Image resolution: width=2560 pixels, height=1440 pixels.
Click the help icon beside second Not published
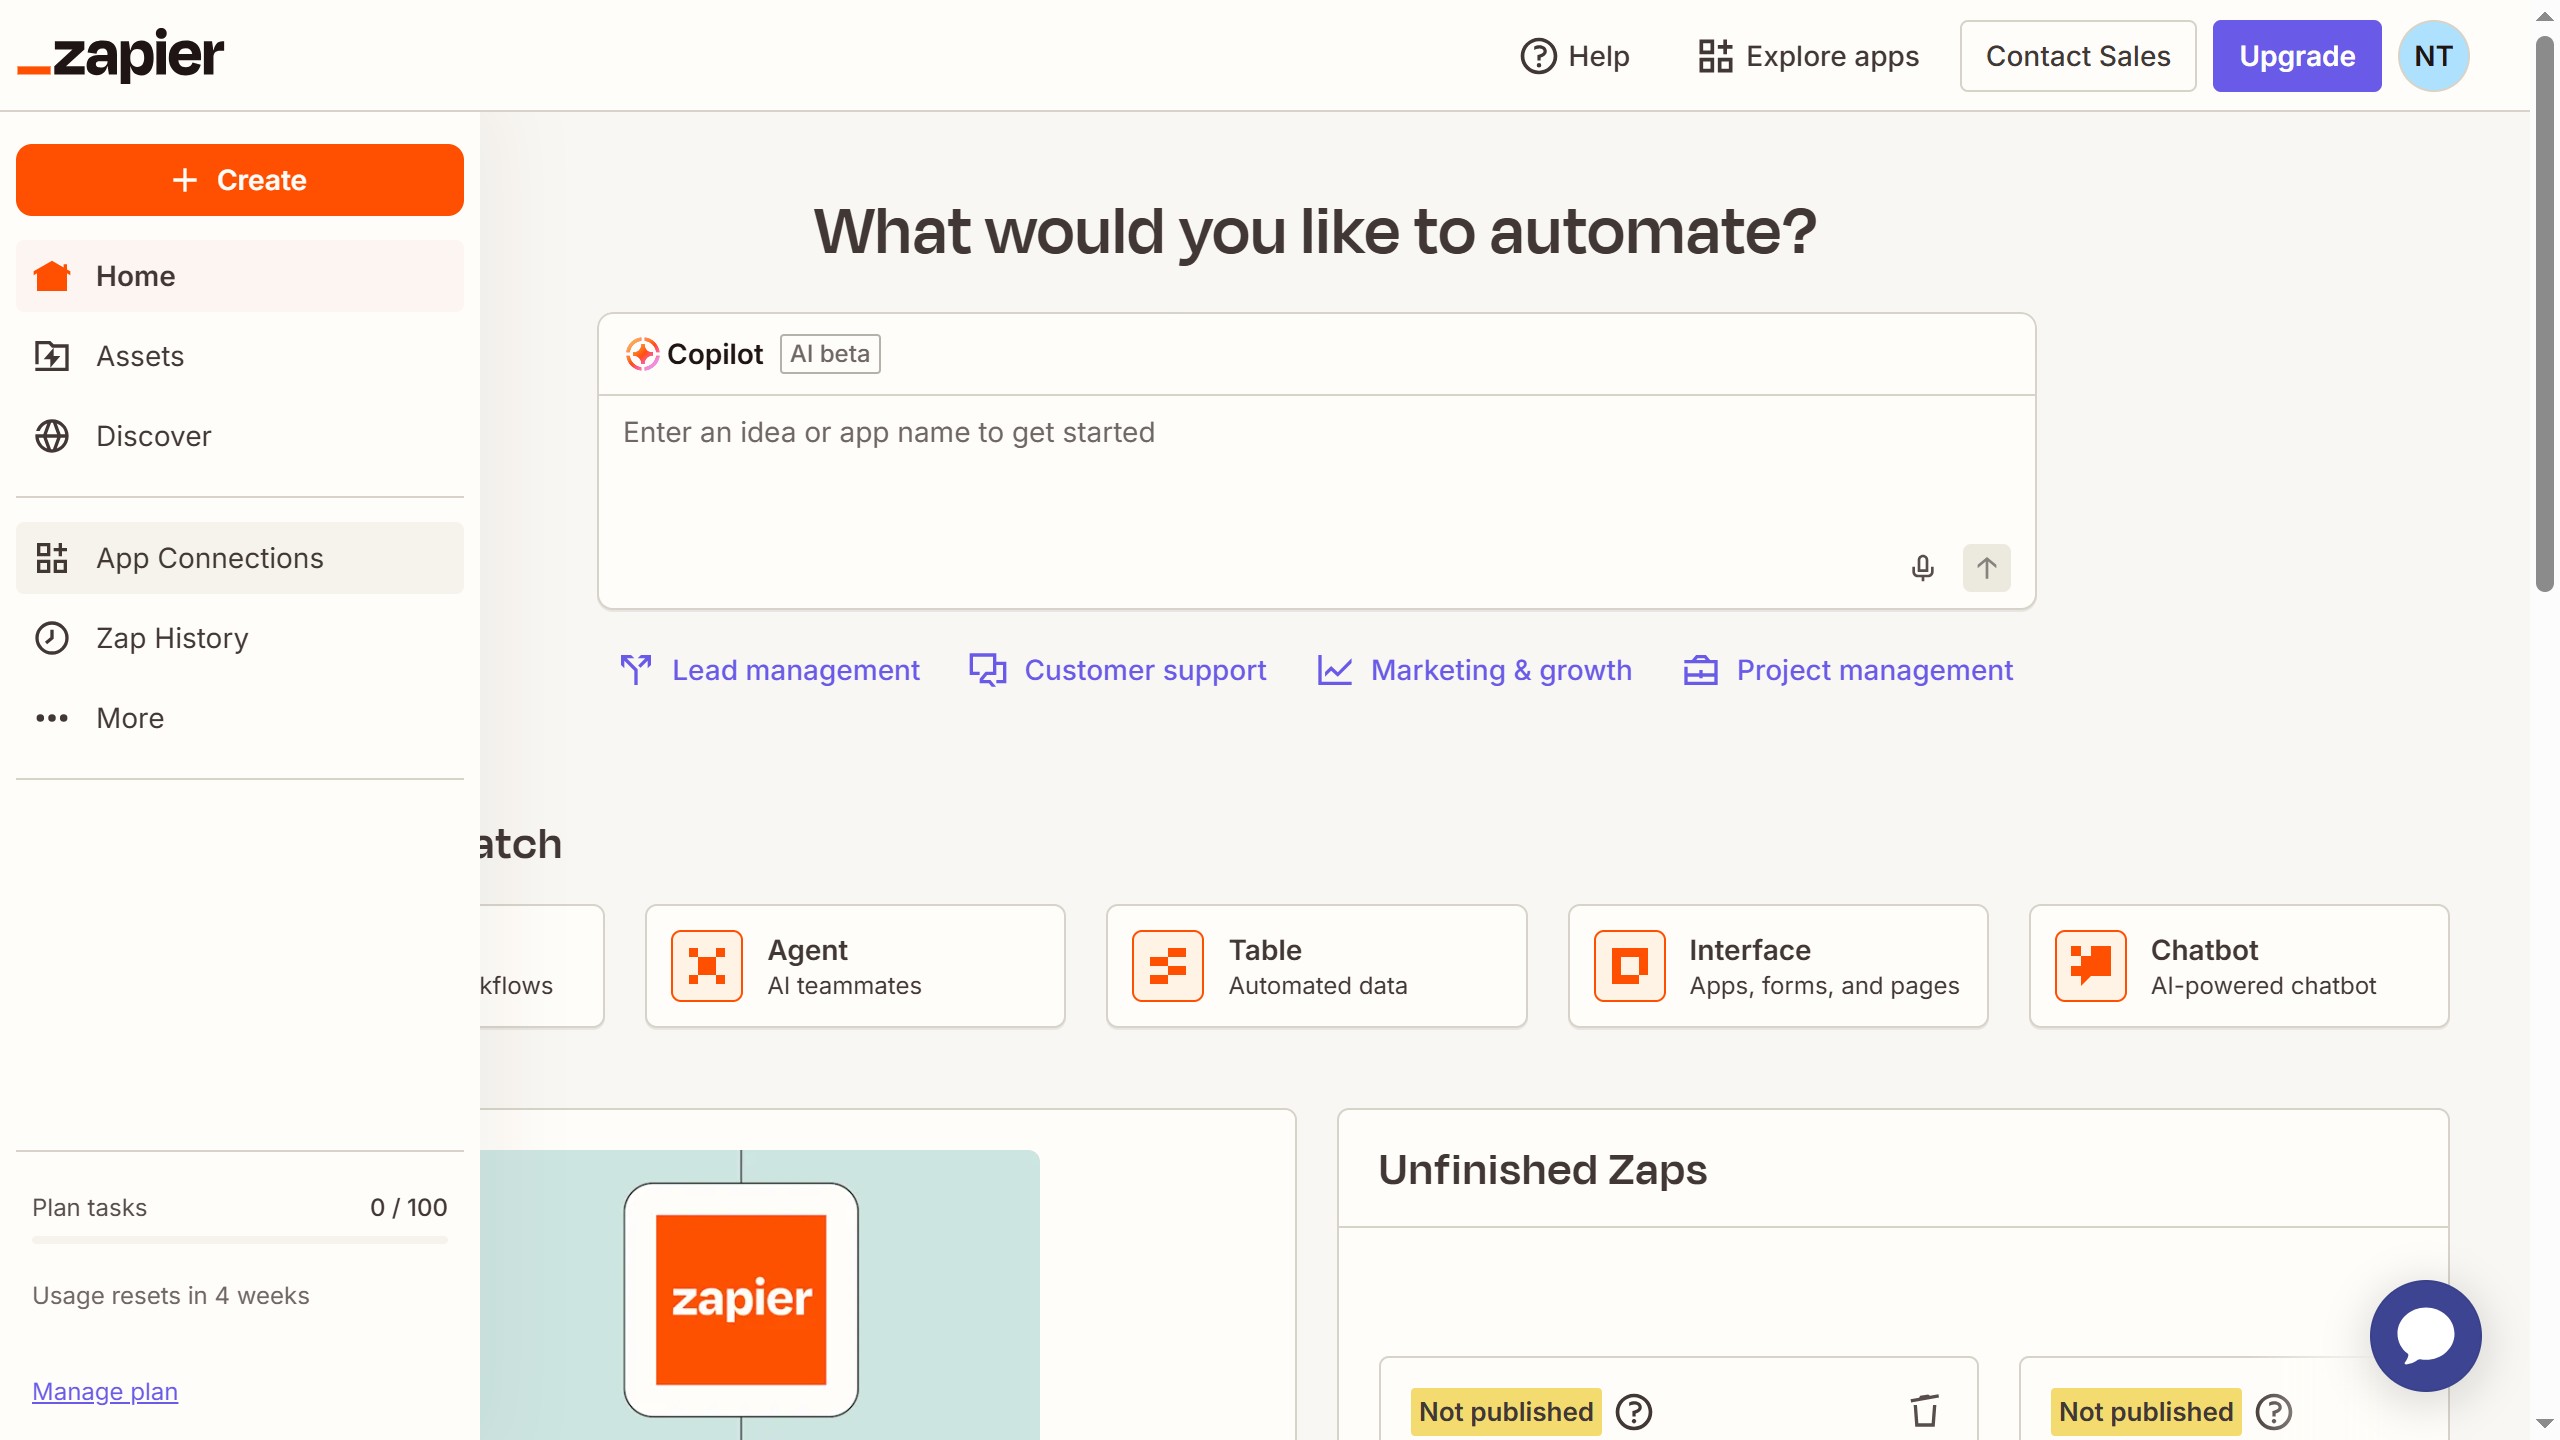tap(2274, 1412)
